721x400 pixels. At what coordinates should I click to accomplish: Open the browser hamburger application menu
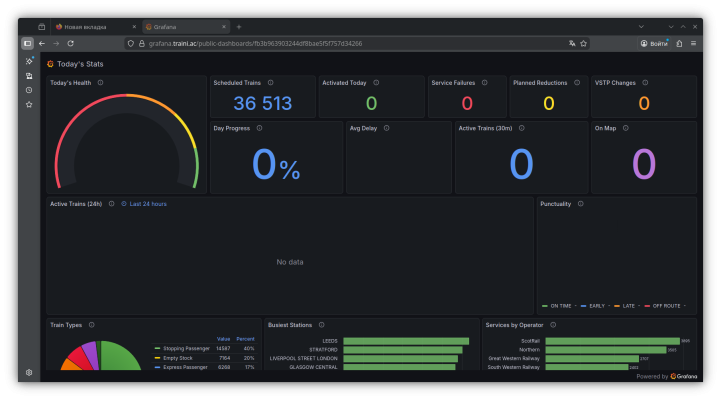pos(694,44)
